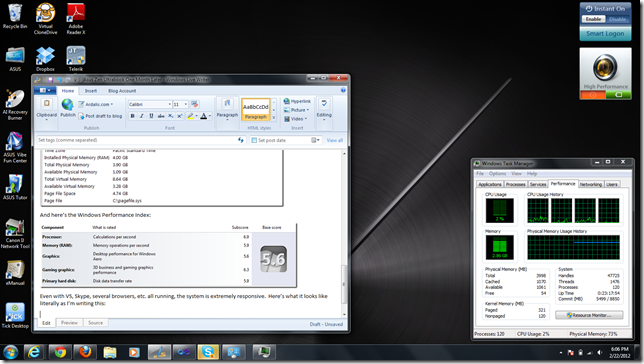Open the Picture insert dropdown

pyautogui.click(x=297, y=110)
